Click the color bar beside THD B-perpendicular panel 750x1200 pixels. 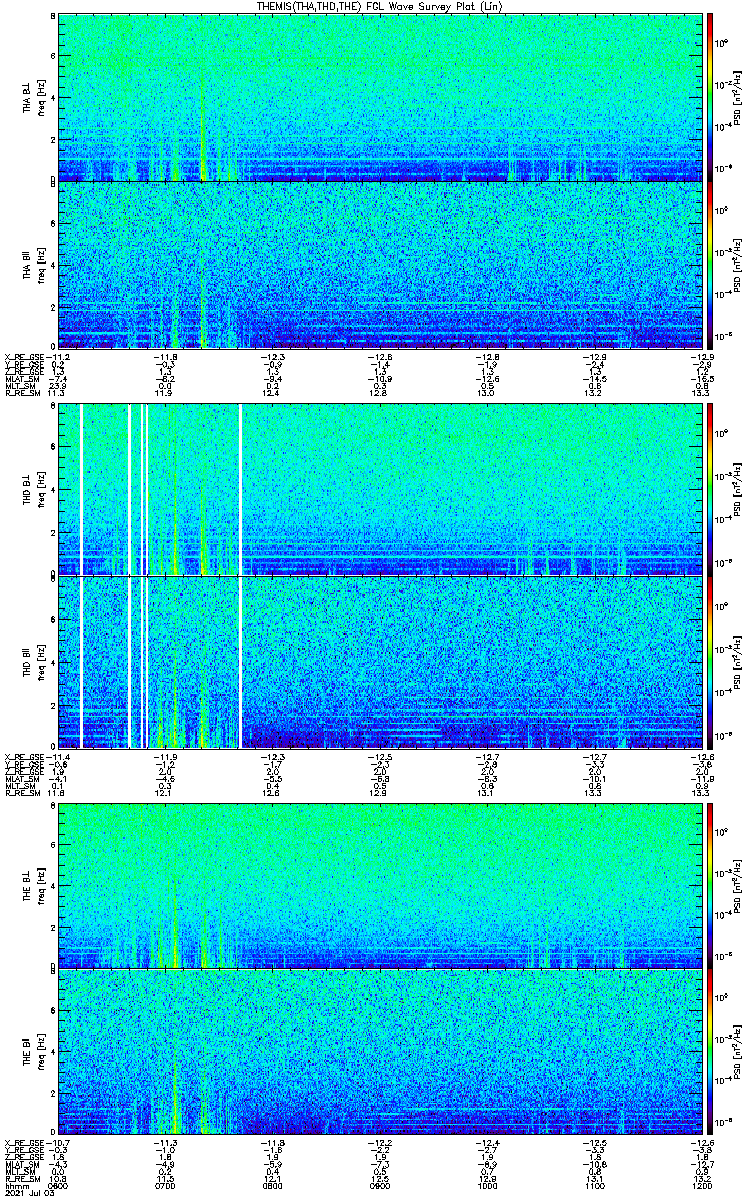pyautogui.click(x=711, y=491)
